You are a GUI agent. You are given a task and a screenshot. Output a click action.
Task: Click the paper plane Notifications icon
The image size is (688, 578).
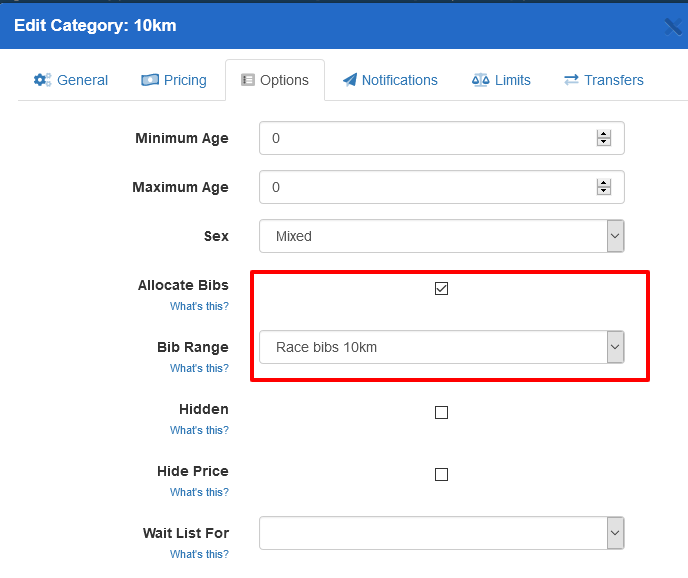point(349,80)
